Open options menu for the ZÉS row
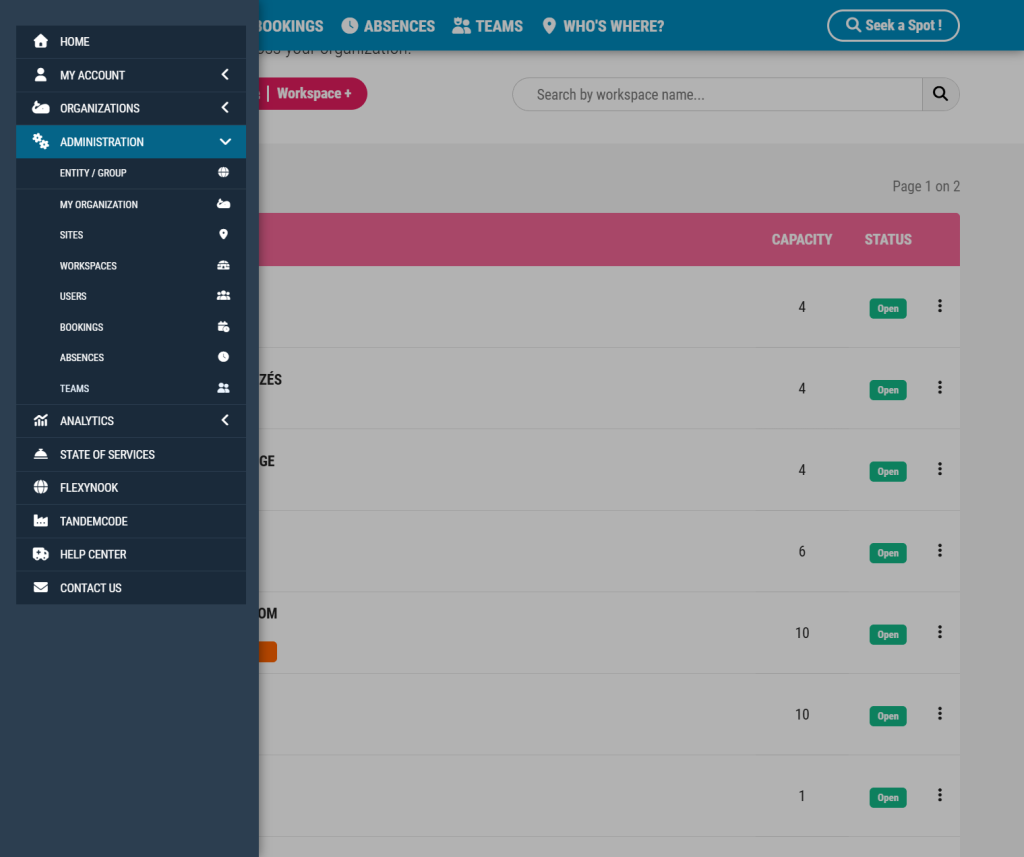The image size is (1024, 857). point(940,387)
